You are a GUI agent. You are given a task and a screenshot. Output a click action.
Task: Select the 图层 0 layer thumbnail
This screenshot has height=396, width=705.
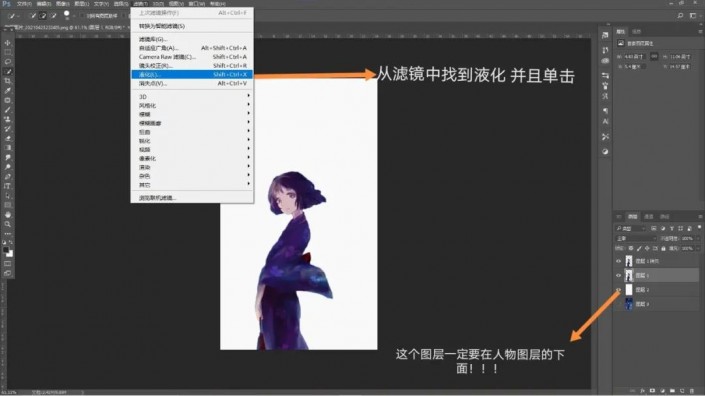click(629, 304)
